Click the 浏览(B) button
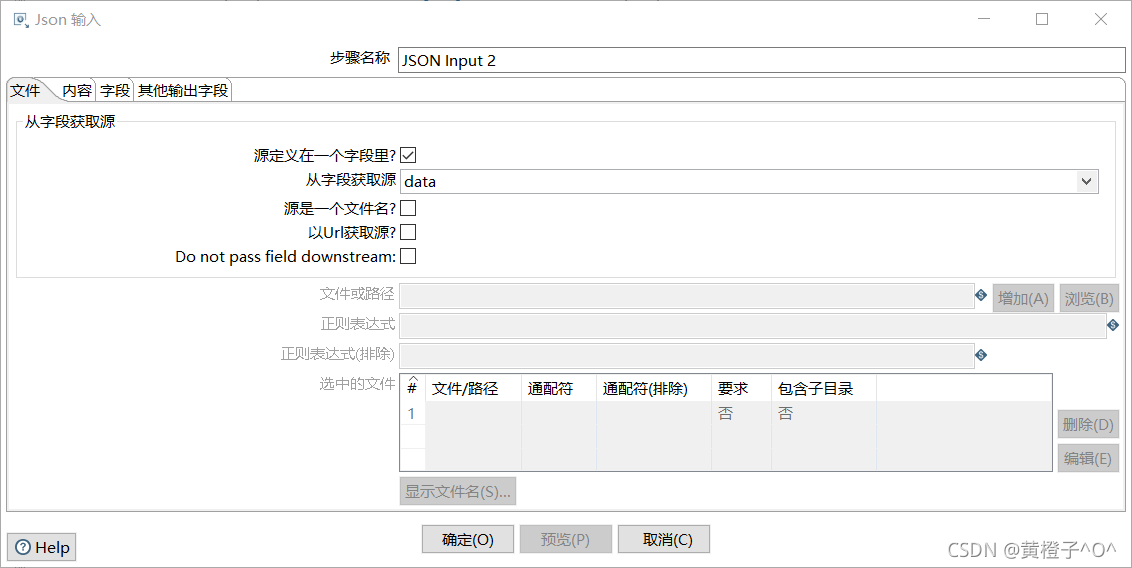Image resolution: width=1132 pixels, height=568 pixels. [1089, 298]
